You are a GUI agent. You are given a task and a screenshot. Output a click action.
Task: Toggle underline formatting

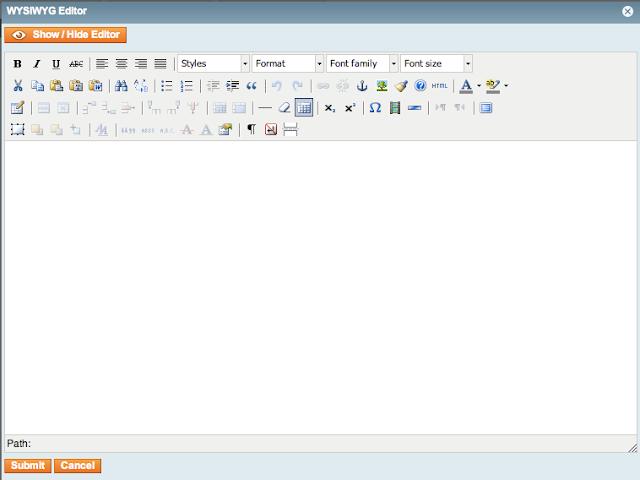[x=56, y=64]
